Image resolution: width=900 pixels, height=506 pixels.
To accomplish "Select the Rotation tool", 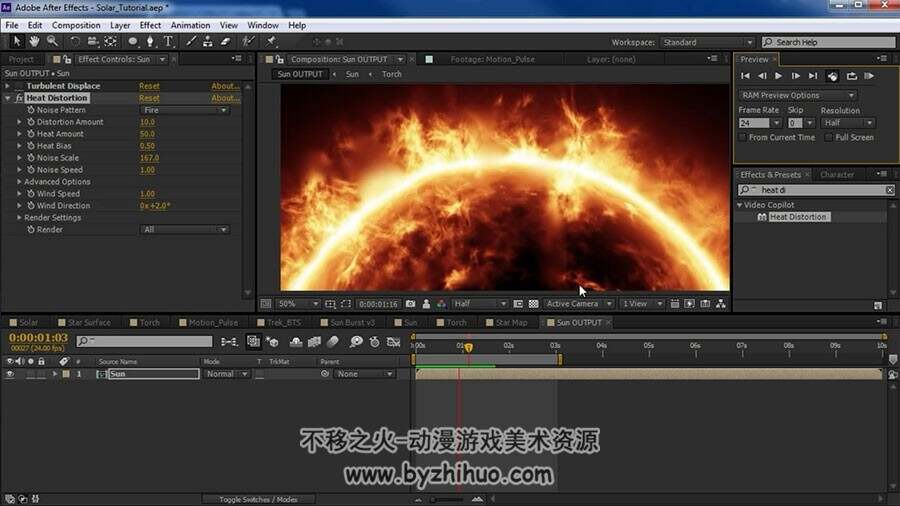I will pos(75,41).
